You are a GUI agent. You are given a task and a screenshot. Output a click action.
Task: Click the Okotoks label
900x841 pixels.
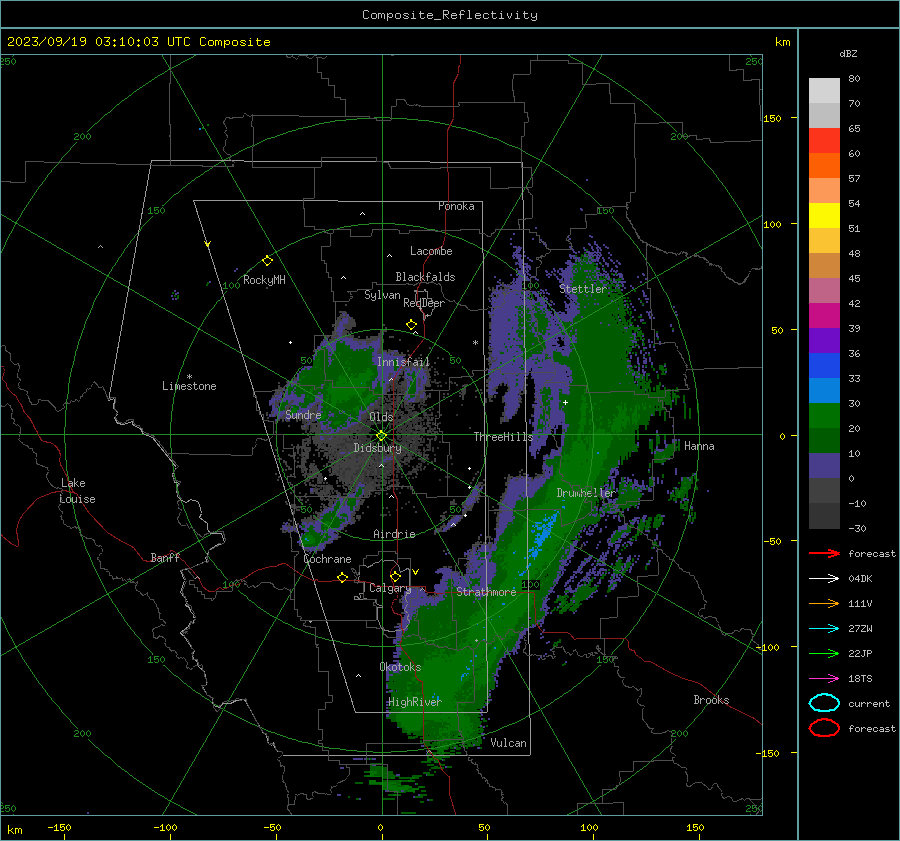(x=400, y=667)
